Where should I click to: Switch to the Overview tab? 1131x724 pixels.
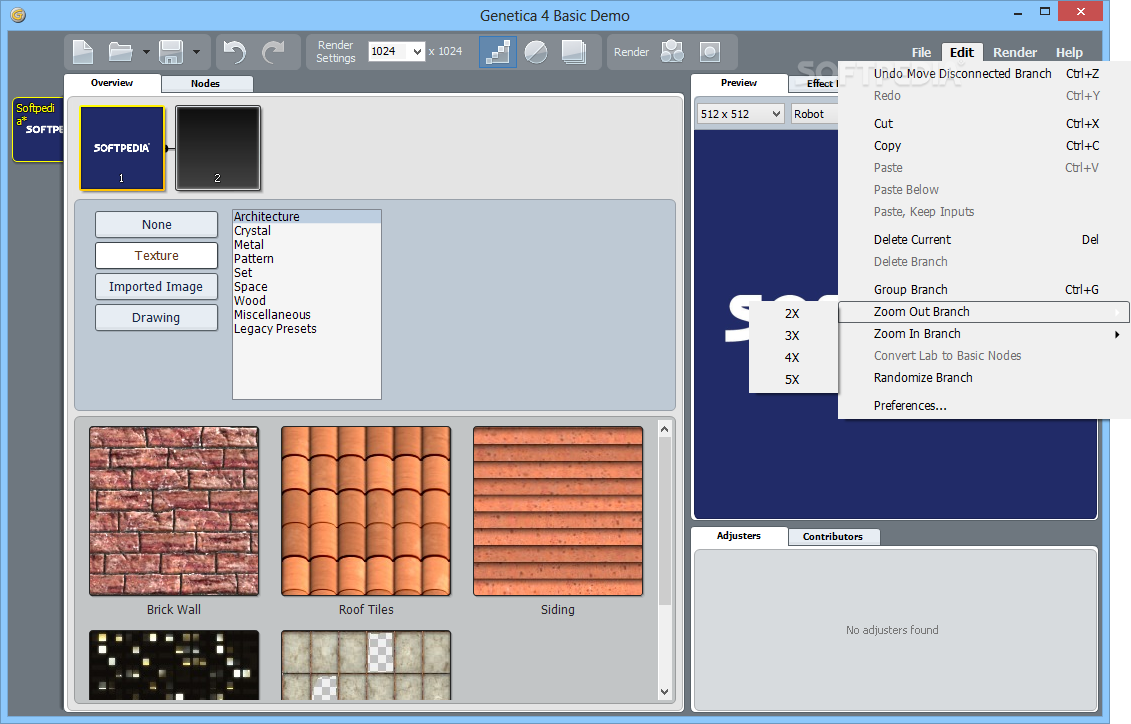click(x=112, y=83)
